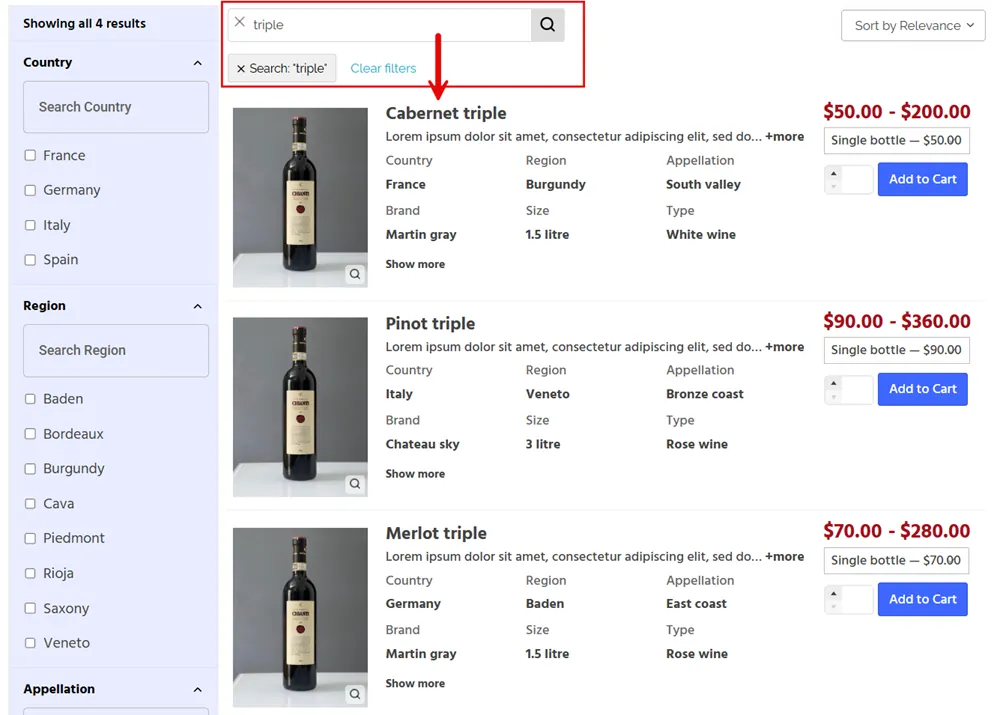Expand +more on Pinot triple description
This screenshot has width=1000, height=715.
(x=784, y=347)
